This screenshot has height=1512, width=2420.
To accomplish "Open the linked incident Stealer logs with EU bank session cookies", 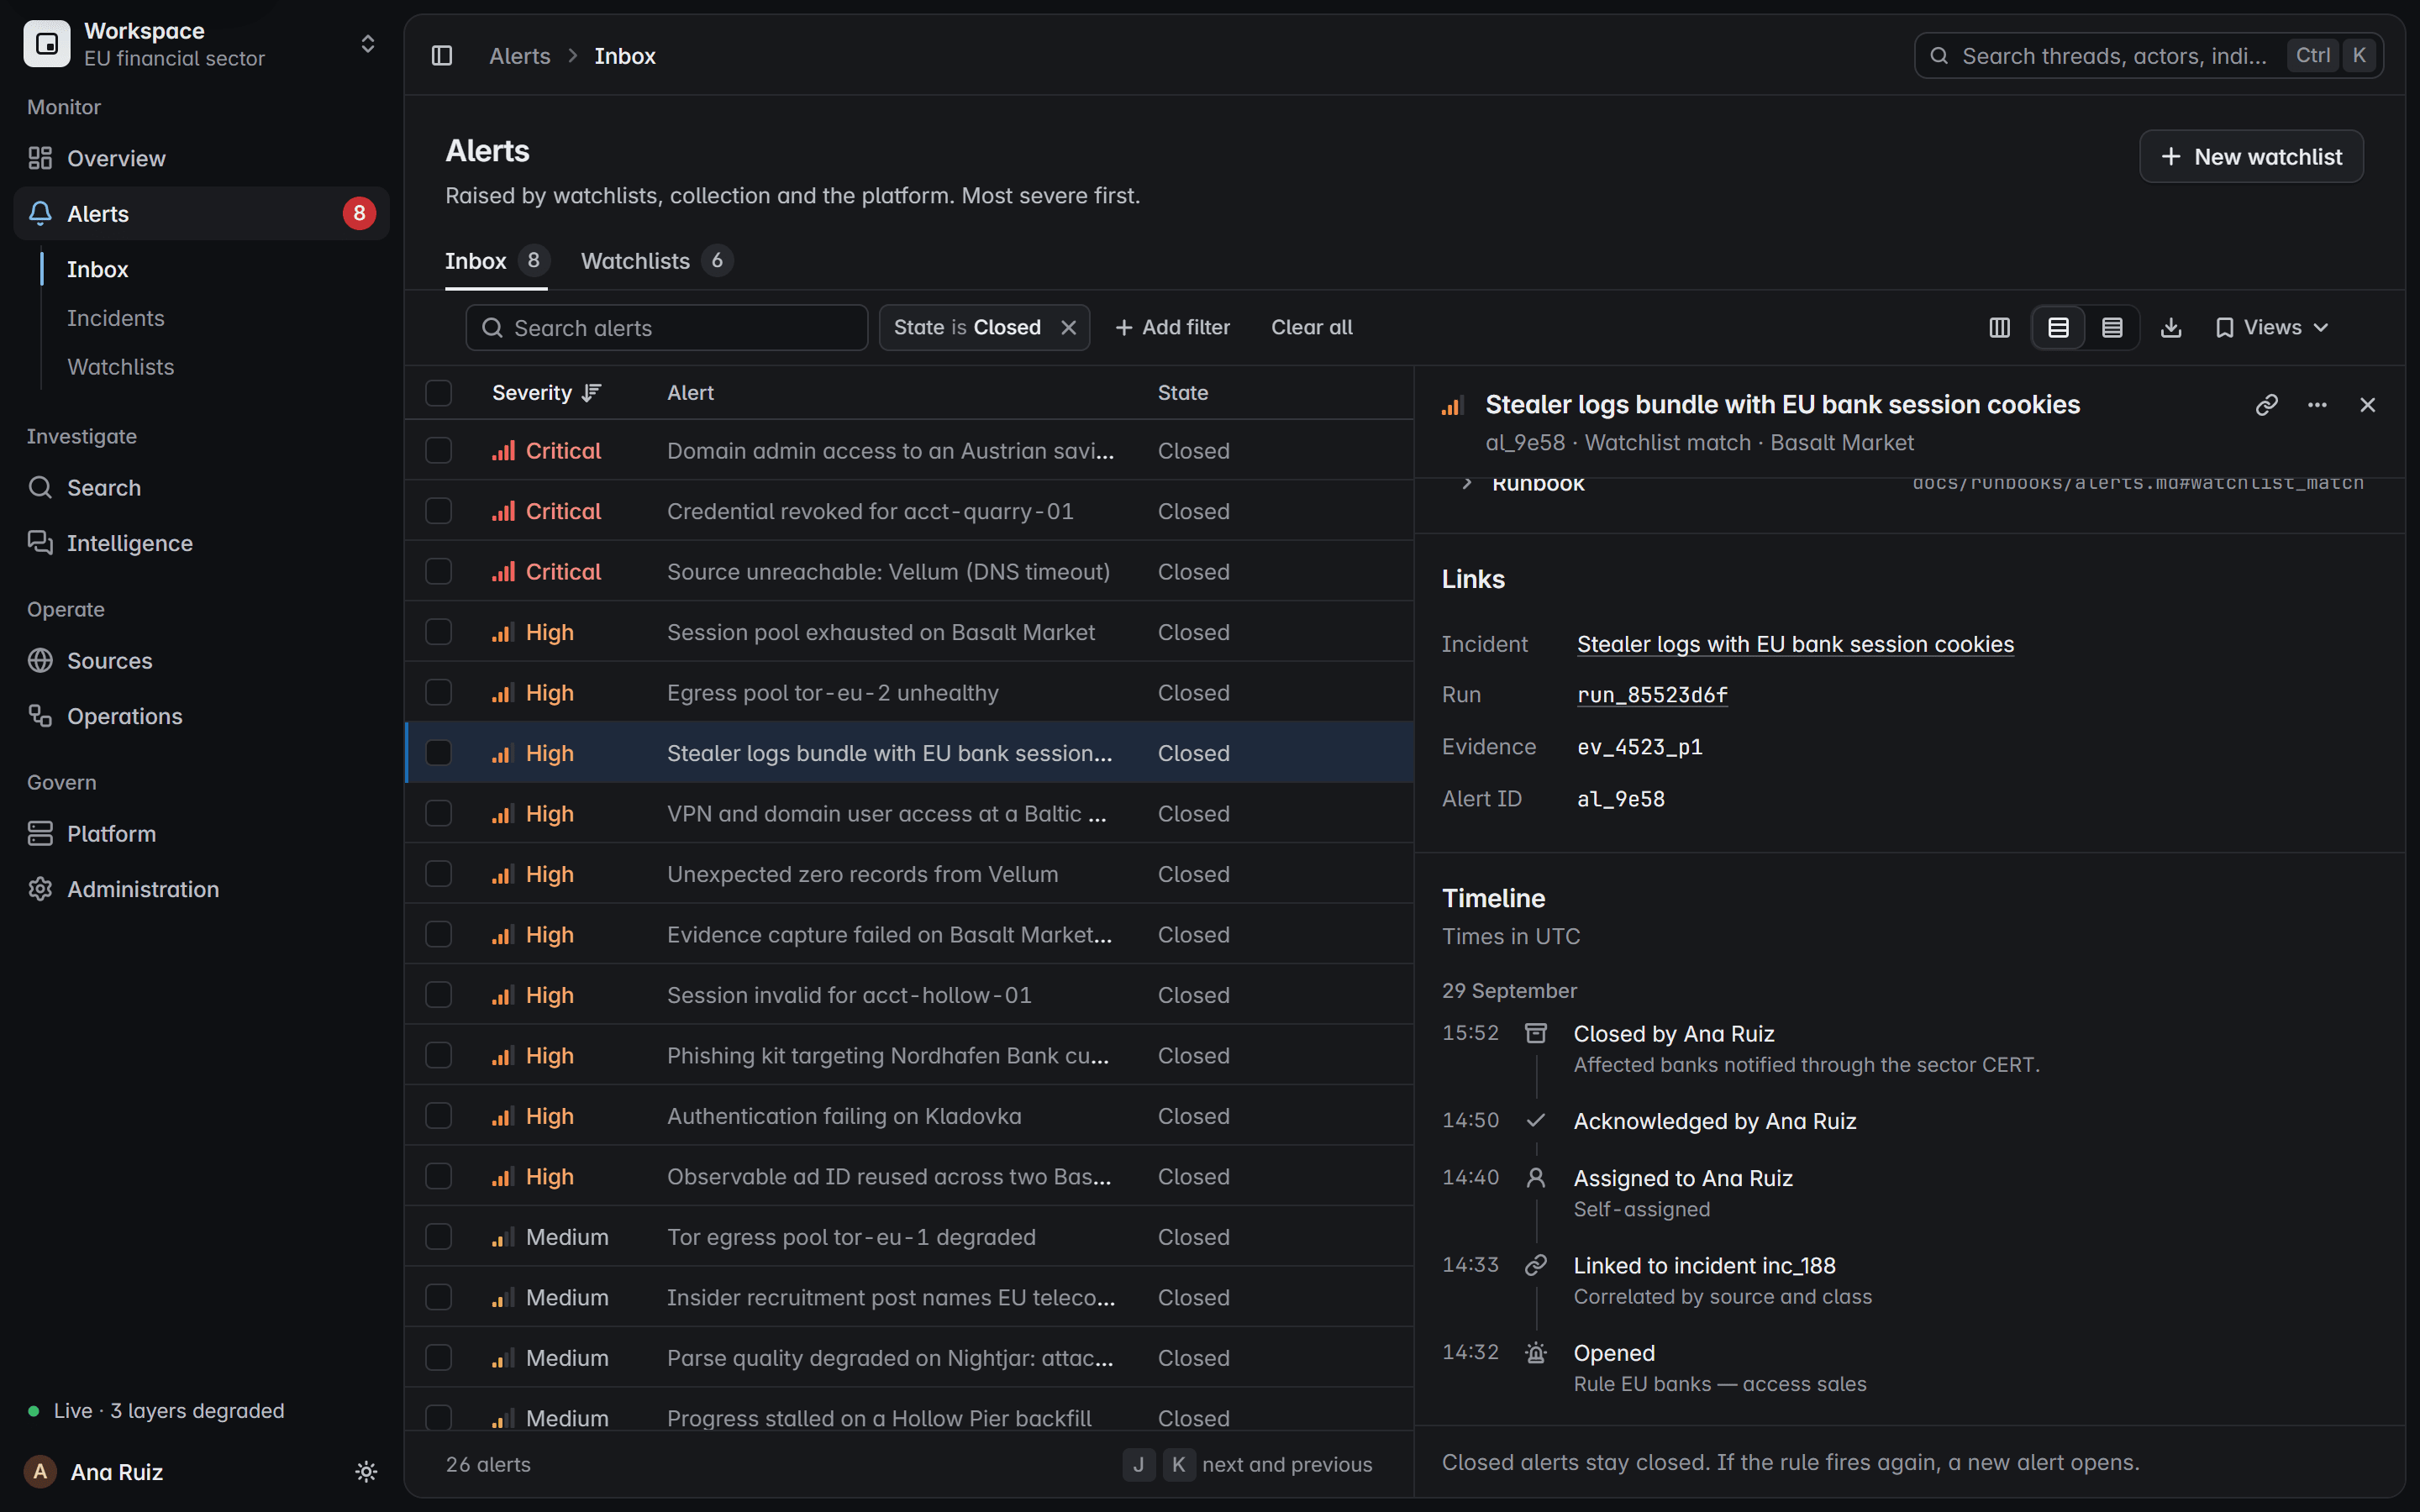I will (x=1795, y=645).
